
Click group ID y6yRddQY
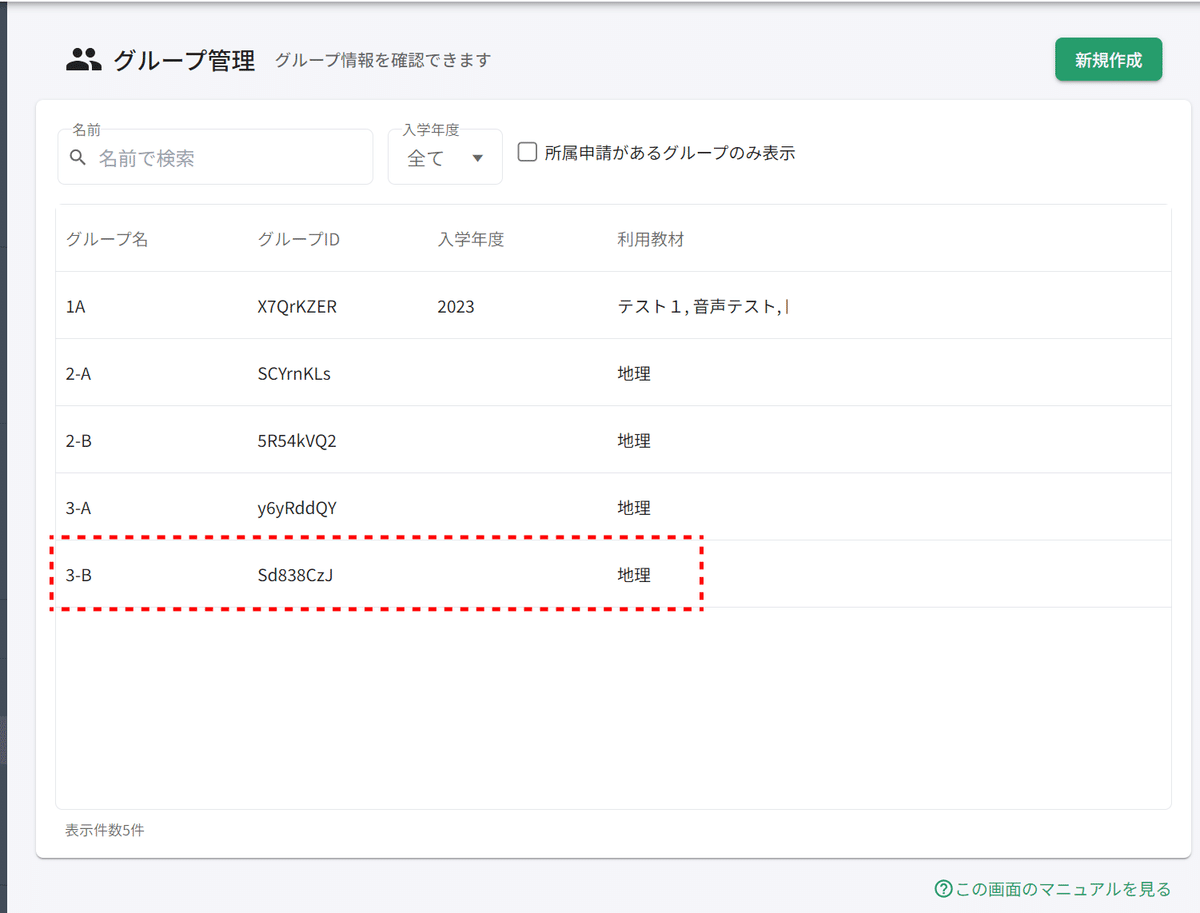297,508
